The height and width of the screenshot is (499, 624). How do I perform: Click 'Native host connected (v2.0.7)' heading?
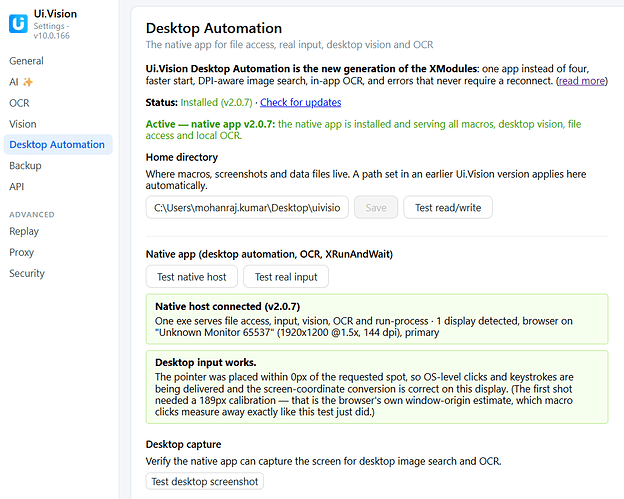click(228, 306)
